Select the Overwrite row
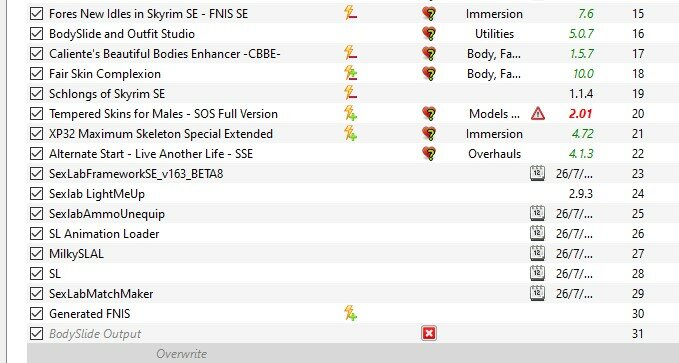This screenshot has height=363, width=679. click(x=353, y=353)
